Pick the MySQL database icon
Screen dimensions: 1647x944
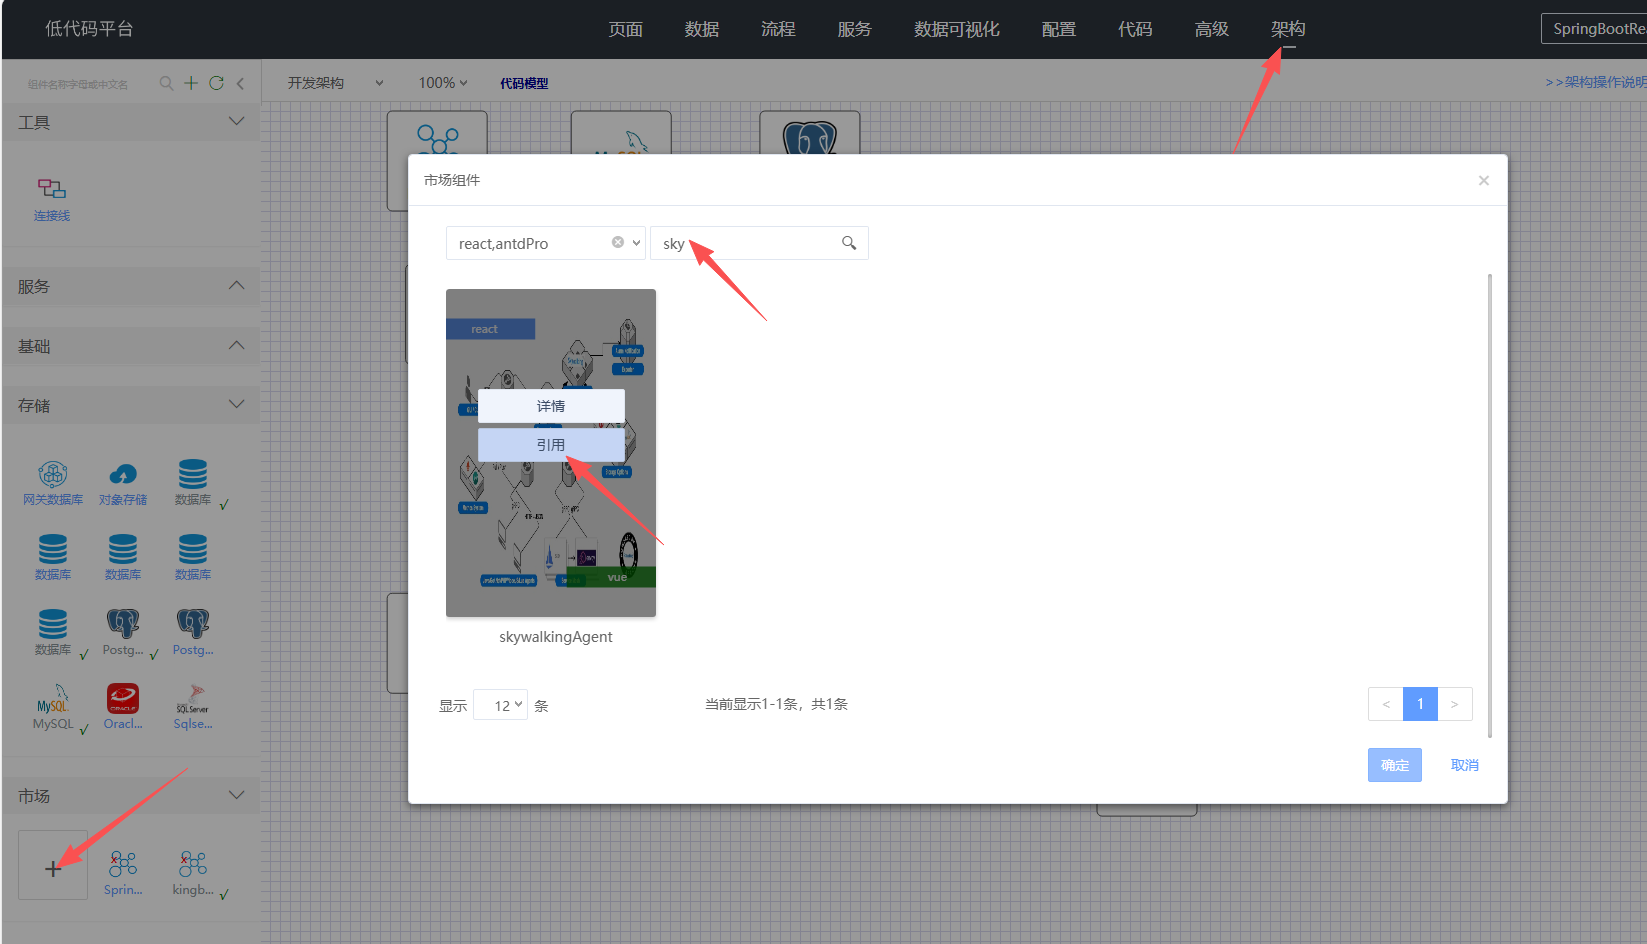point(53,698)
